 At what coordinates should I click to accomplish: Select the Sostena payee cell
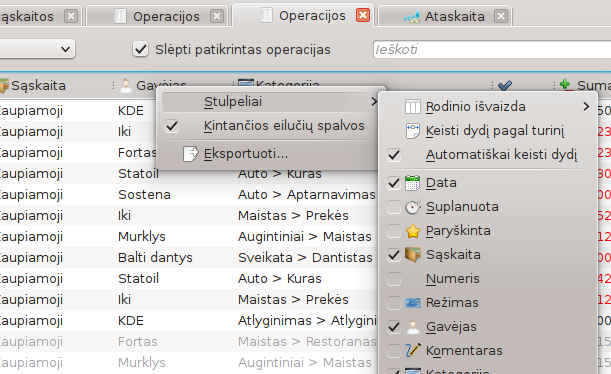tap(144, 194)
